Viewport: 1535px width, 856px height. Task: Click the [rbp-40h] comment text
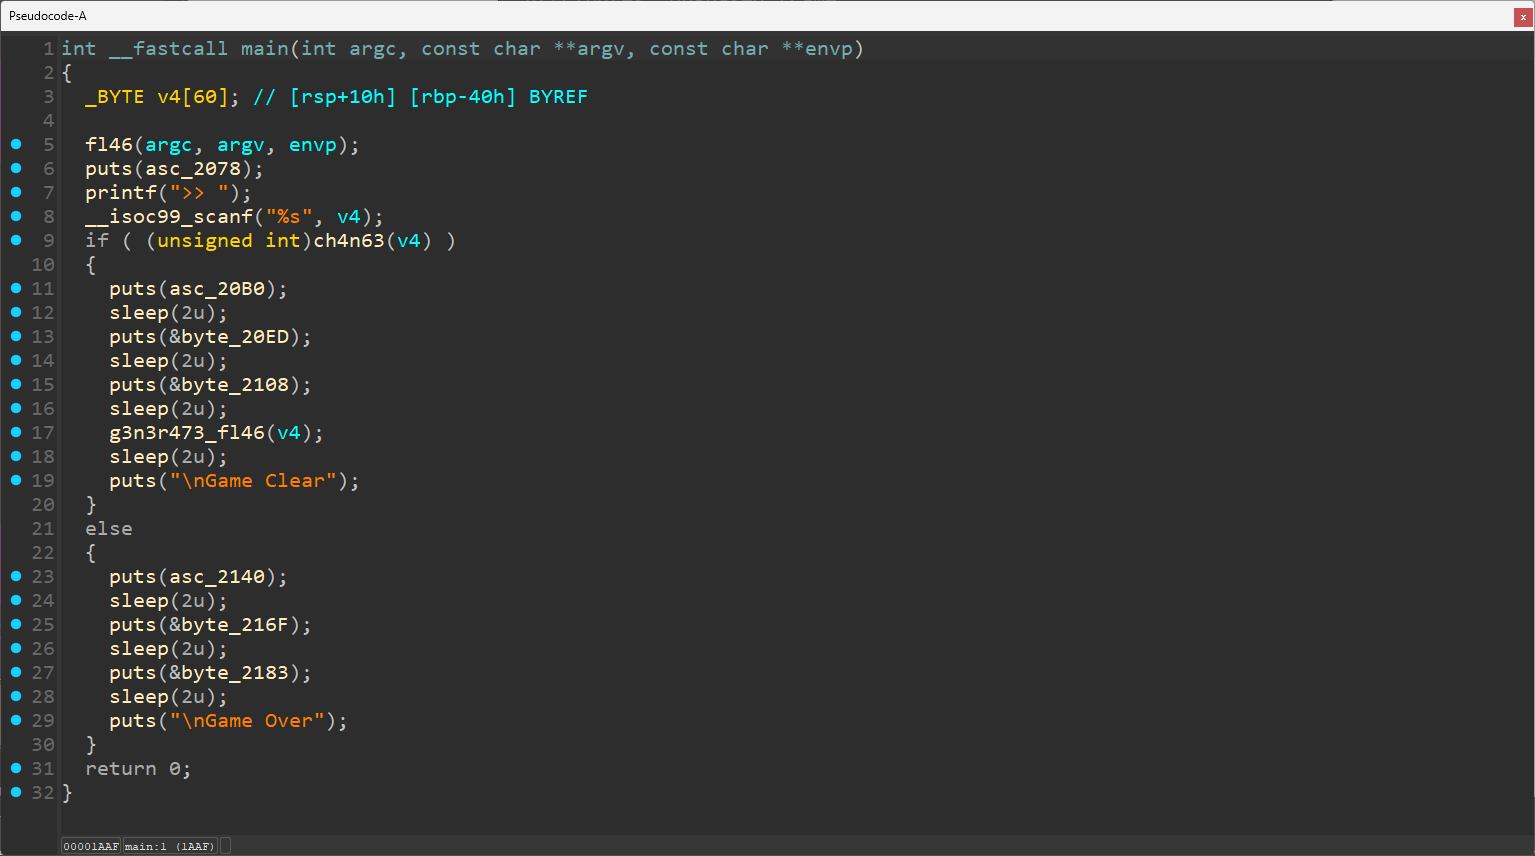point(463,97)
